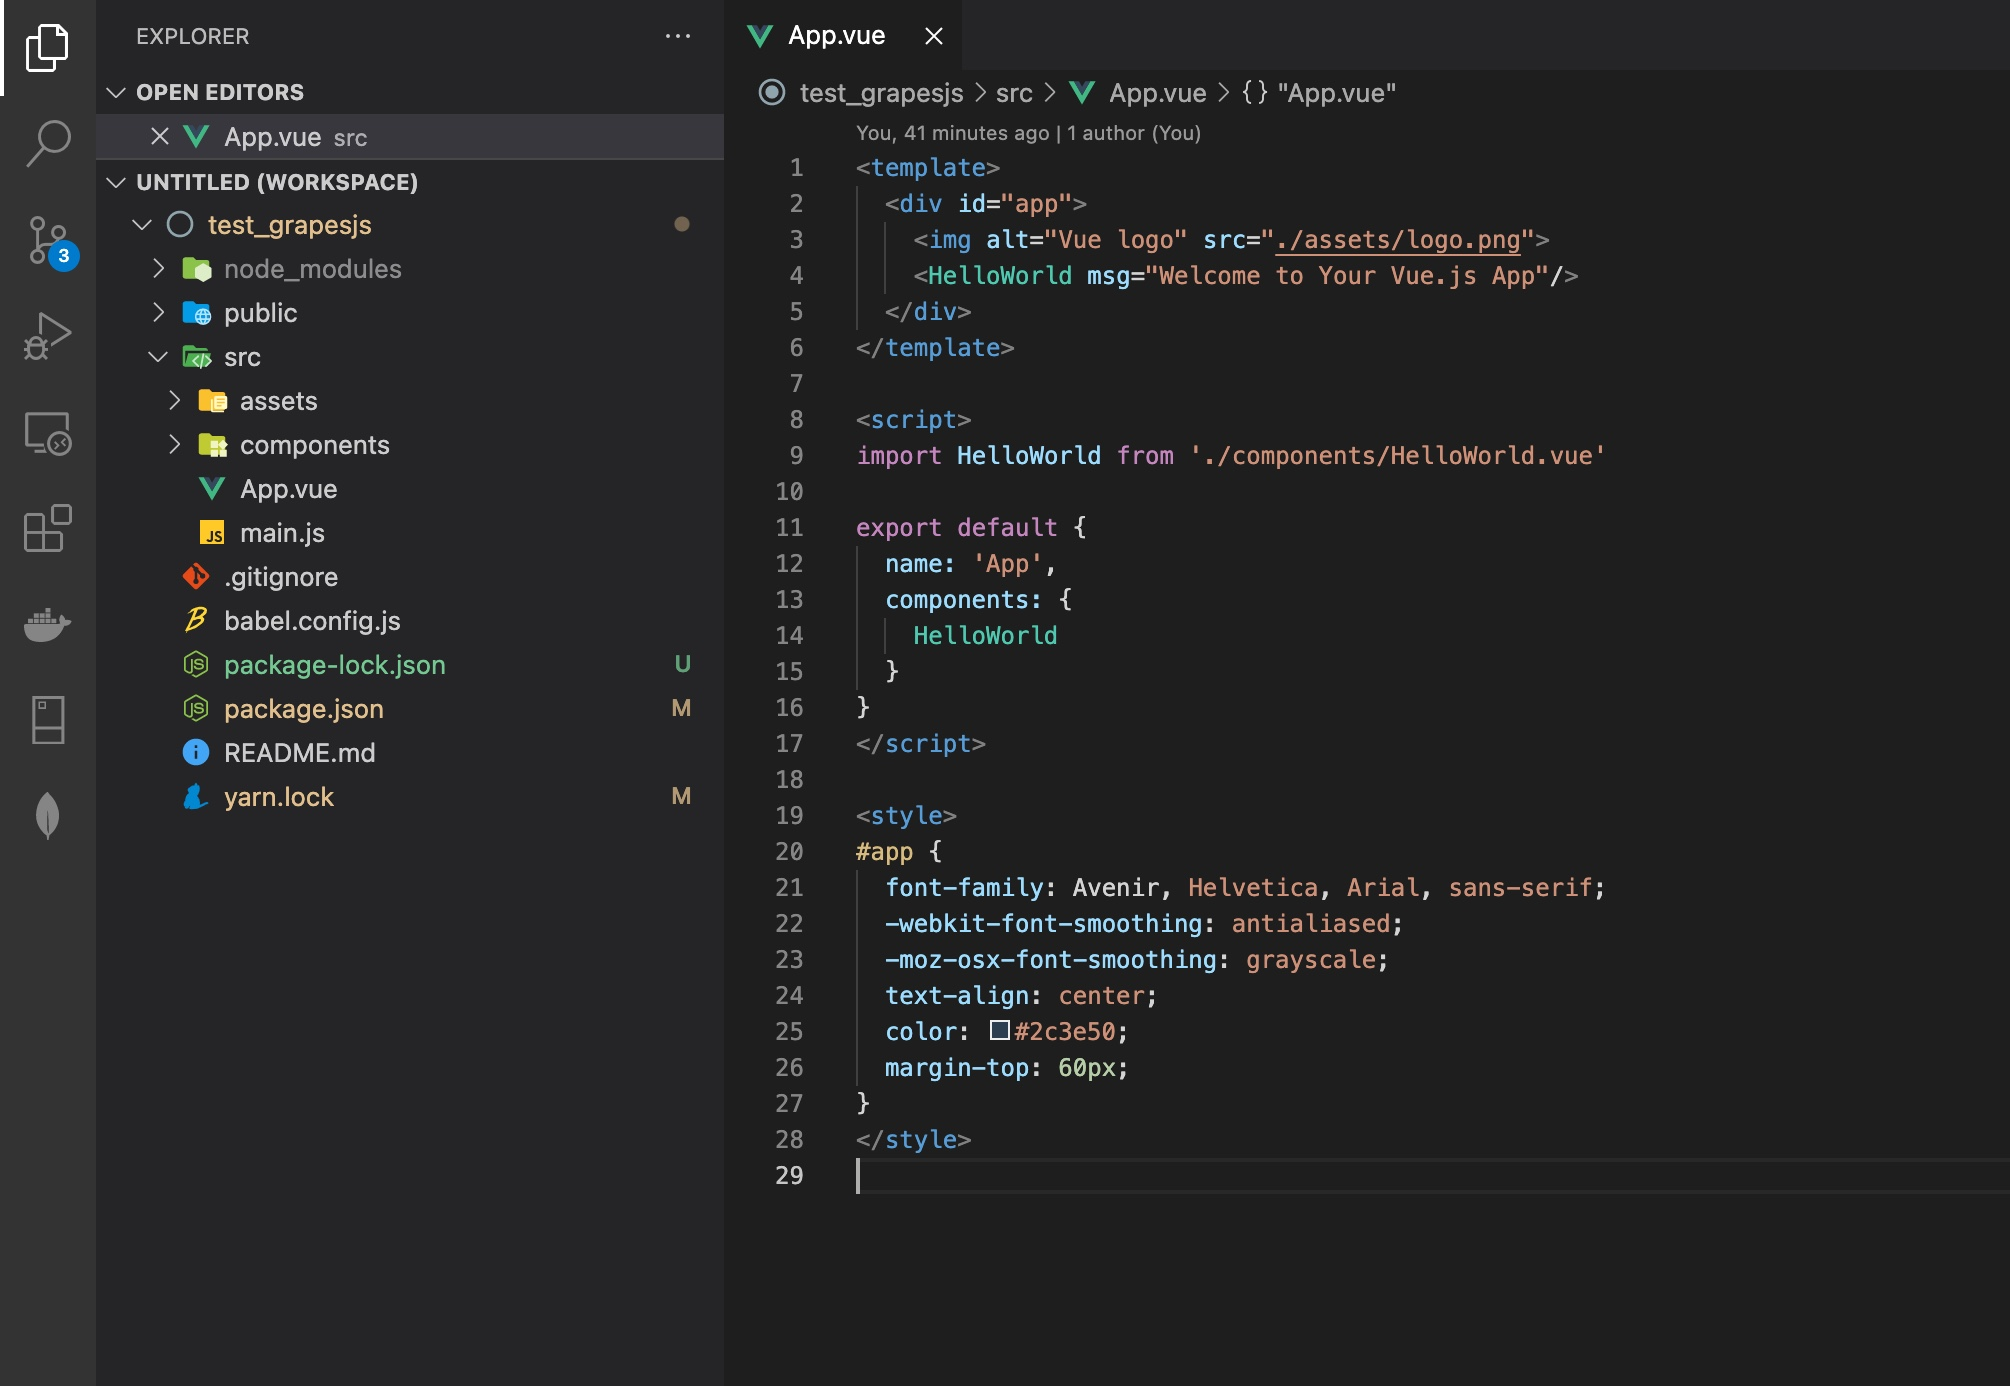Open yarn.lock file
The width and height of the screenshot is (2010, 1386).
click(410, 797)
